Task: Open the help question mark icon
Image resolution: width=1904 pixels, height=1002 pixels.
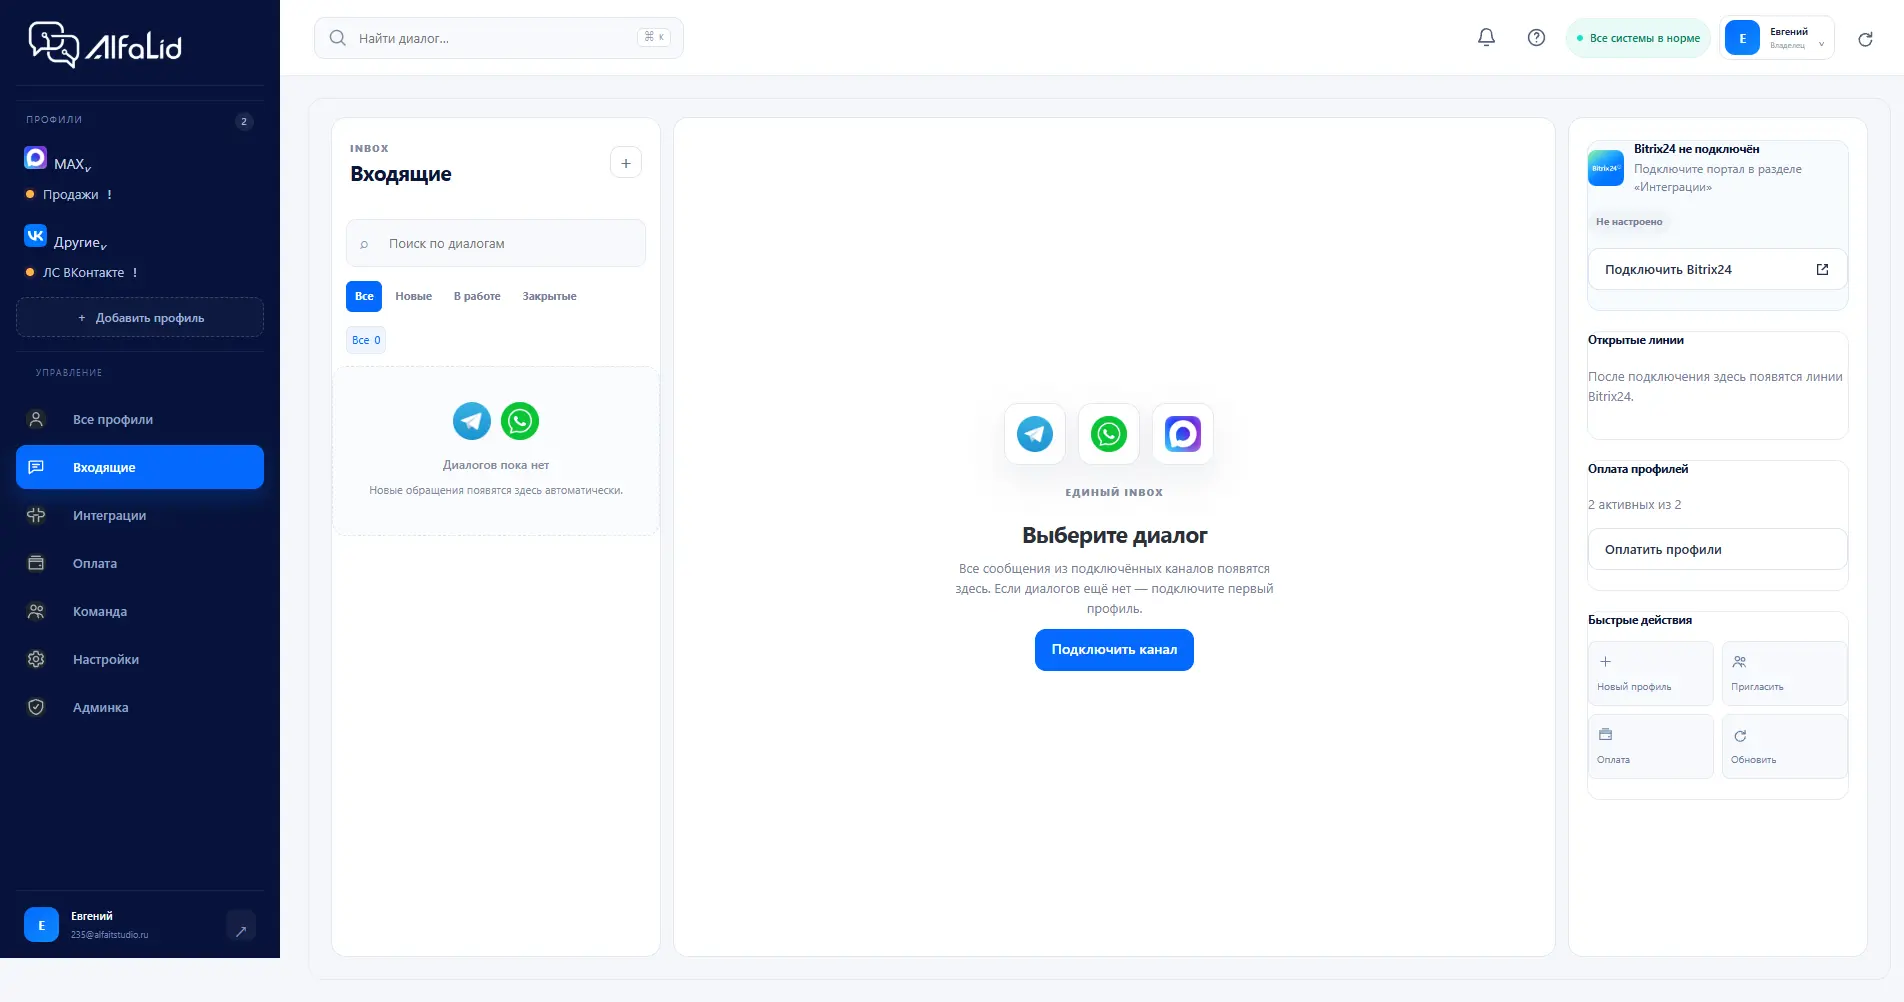Action: coord(1536,37)
